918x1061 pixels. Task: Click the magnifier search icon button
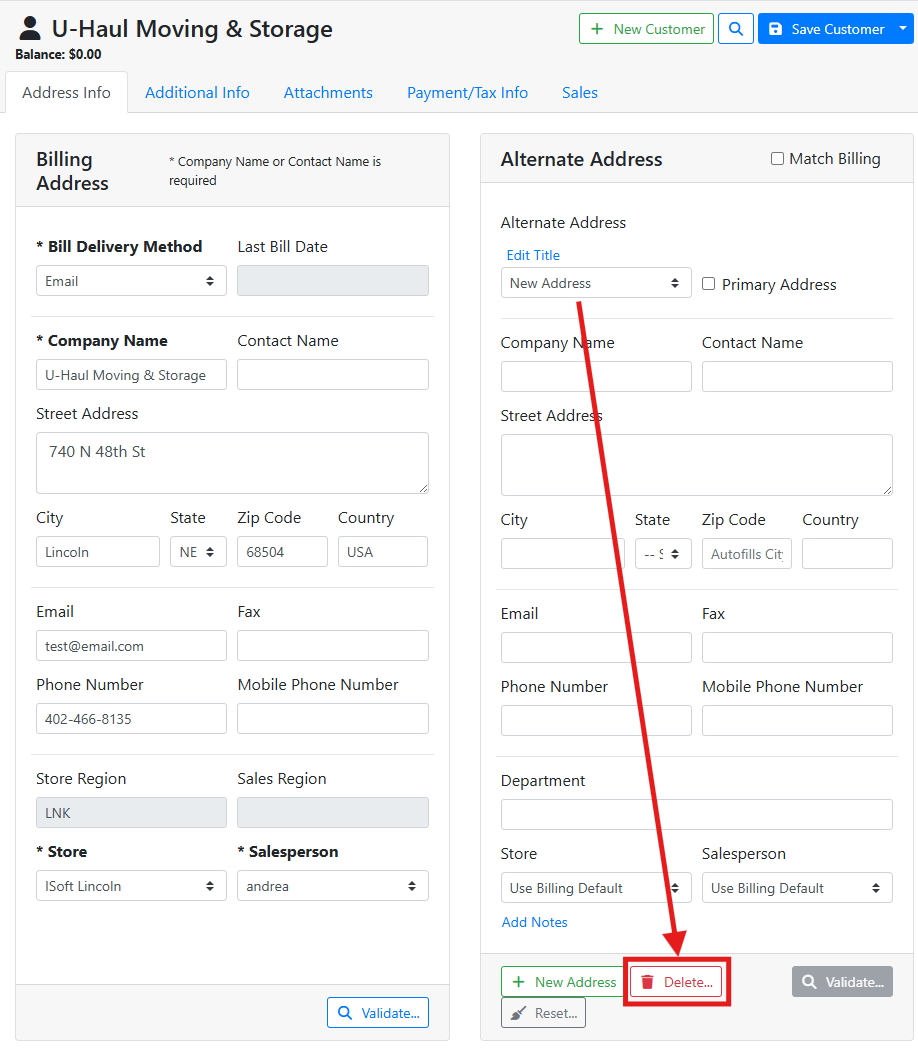pos(735,29)
